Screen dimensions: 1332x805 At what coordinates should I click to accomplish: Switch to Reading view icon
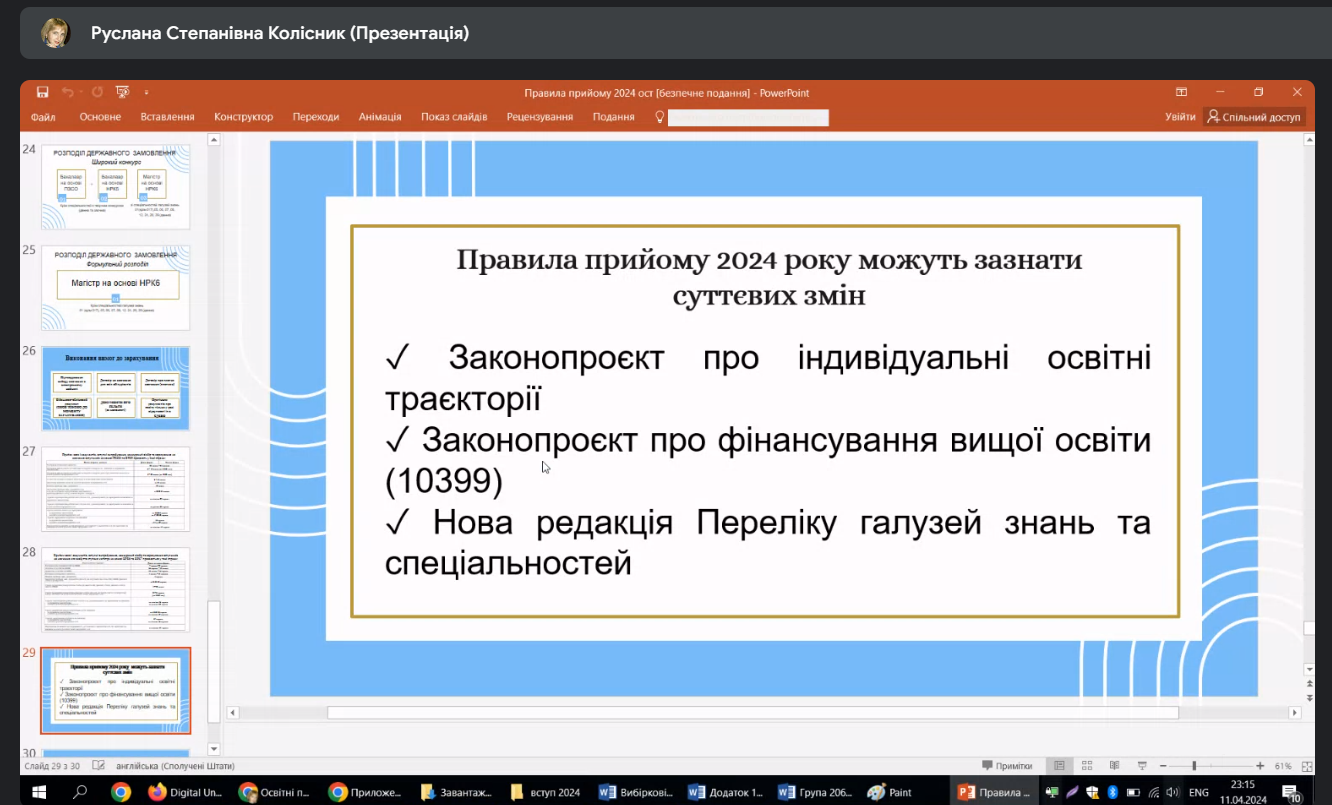point(1115,766)
